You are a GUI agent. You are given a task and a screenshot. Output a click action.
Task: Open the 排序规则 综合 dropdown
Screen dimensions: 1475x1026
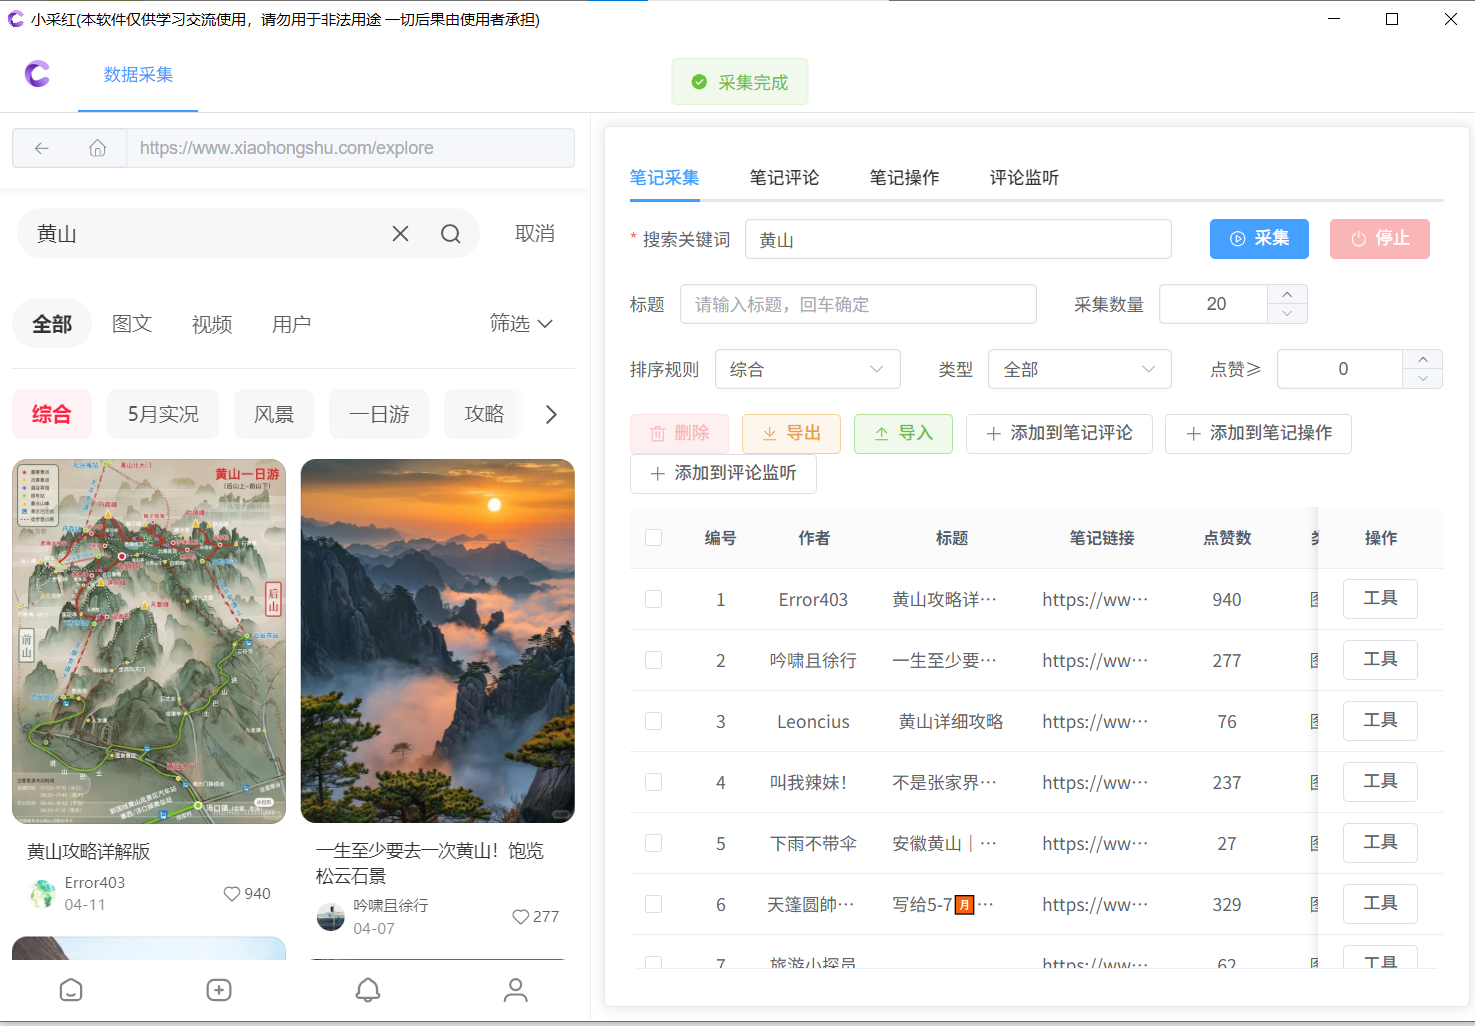[807, 369]
